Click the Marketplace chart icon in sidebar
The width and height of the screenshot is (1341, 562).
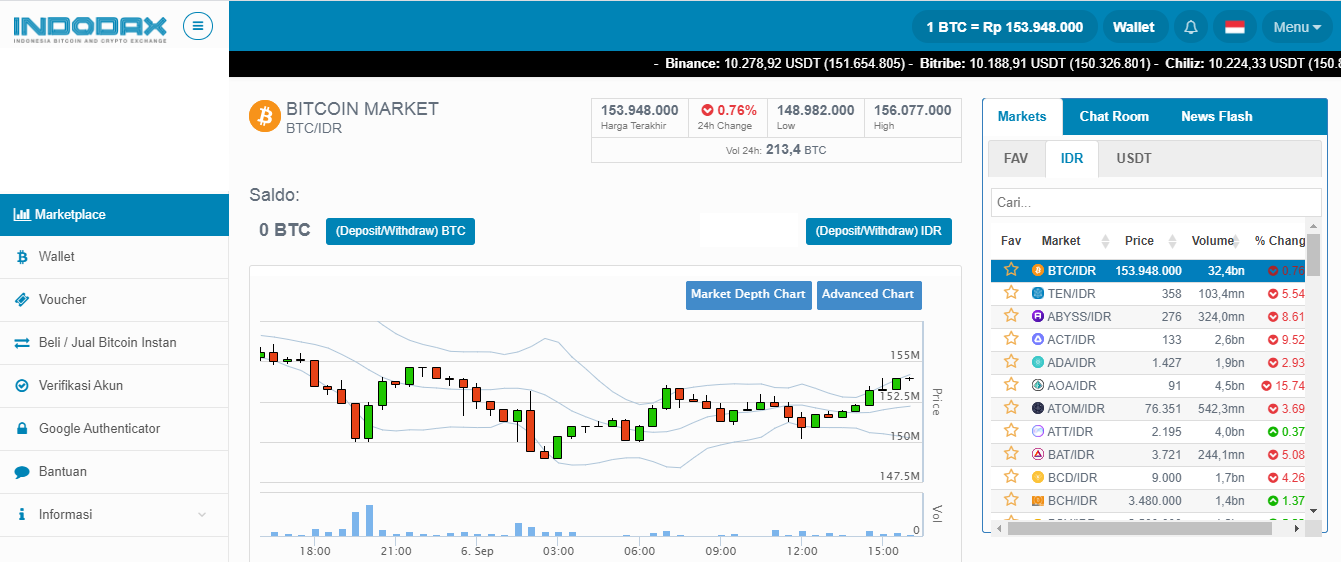(22, 214)
